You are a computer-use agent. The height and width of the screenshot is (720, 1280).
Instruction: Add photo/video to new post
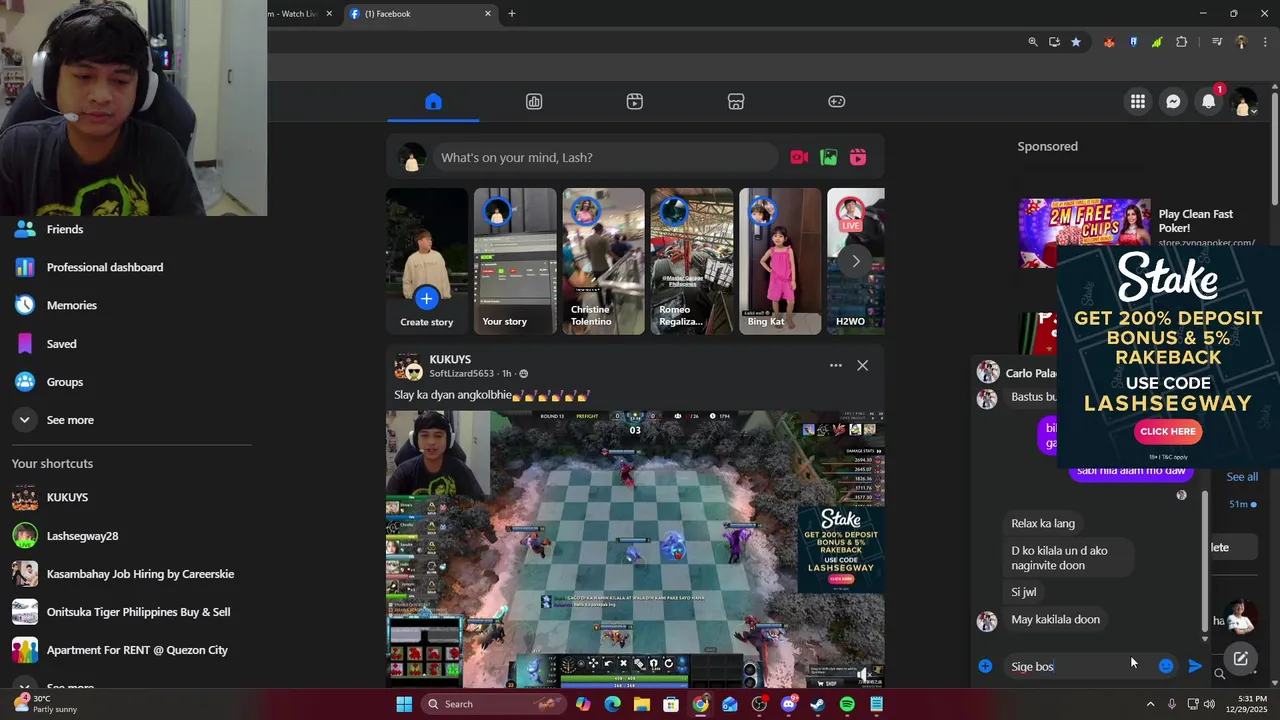(x=828, y=157)
